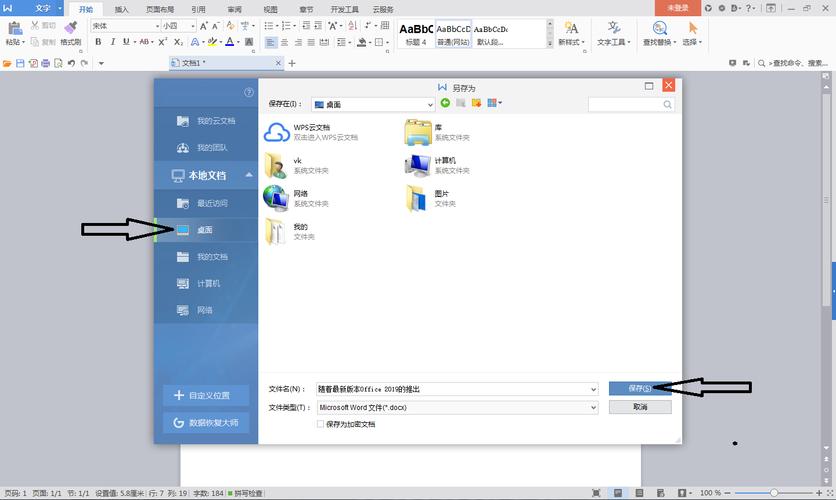Open My Cloud Documents (我的云文档) in sidebar
This screenshot has width=836, height=500.
(206, 121)
